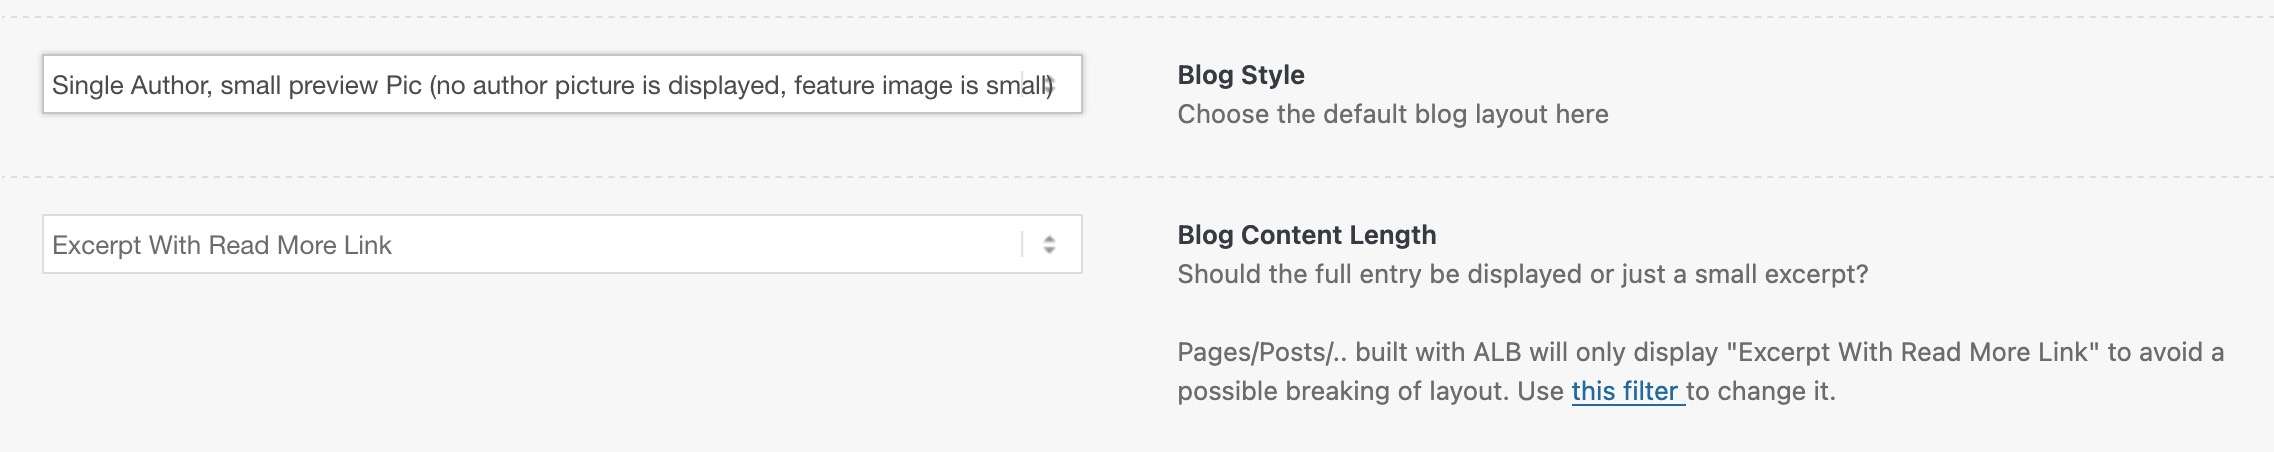
Task: Click the up/down arrows icon in Excerpt select
Action: (1049, 244)
